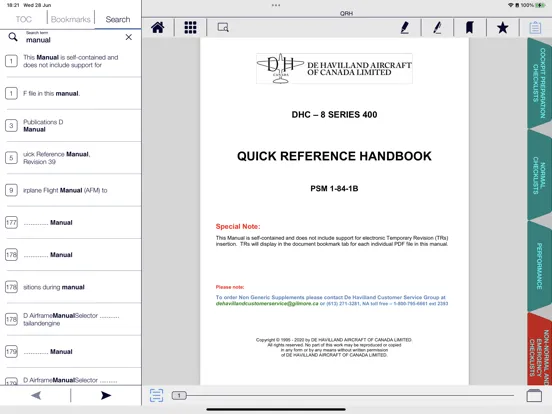This screenshot has width=552, height=414.
Task: Activate the page search magnifier tool
Action: tap(223, 27)
